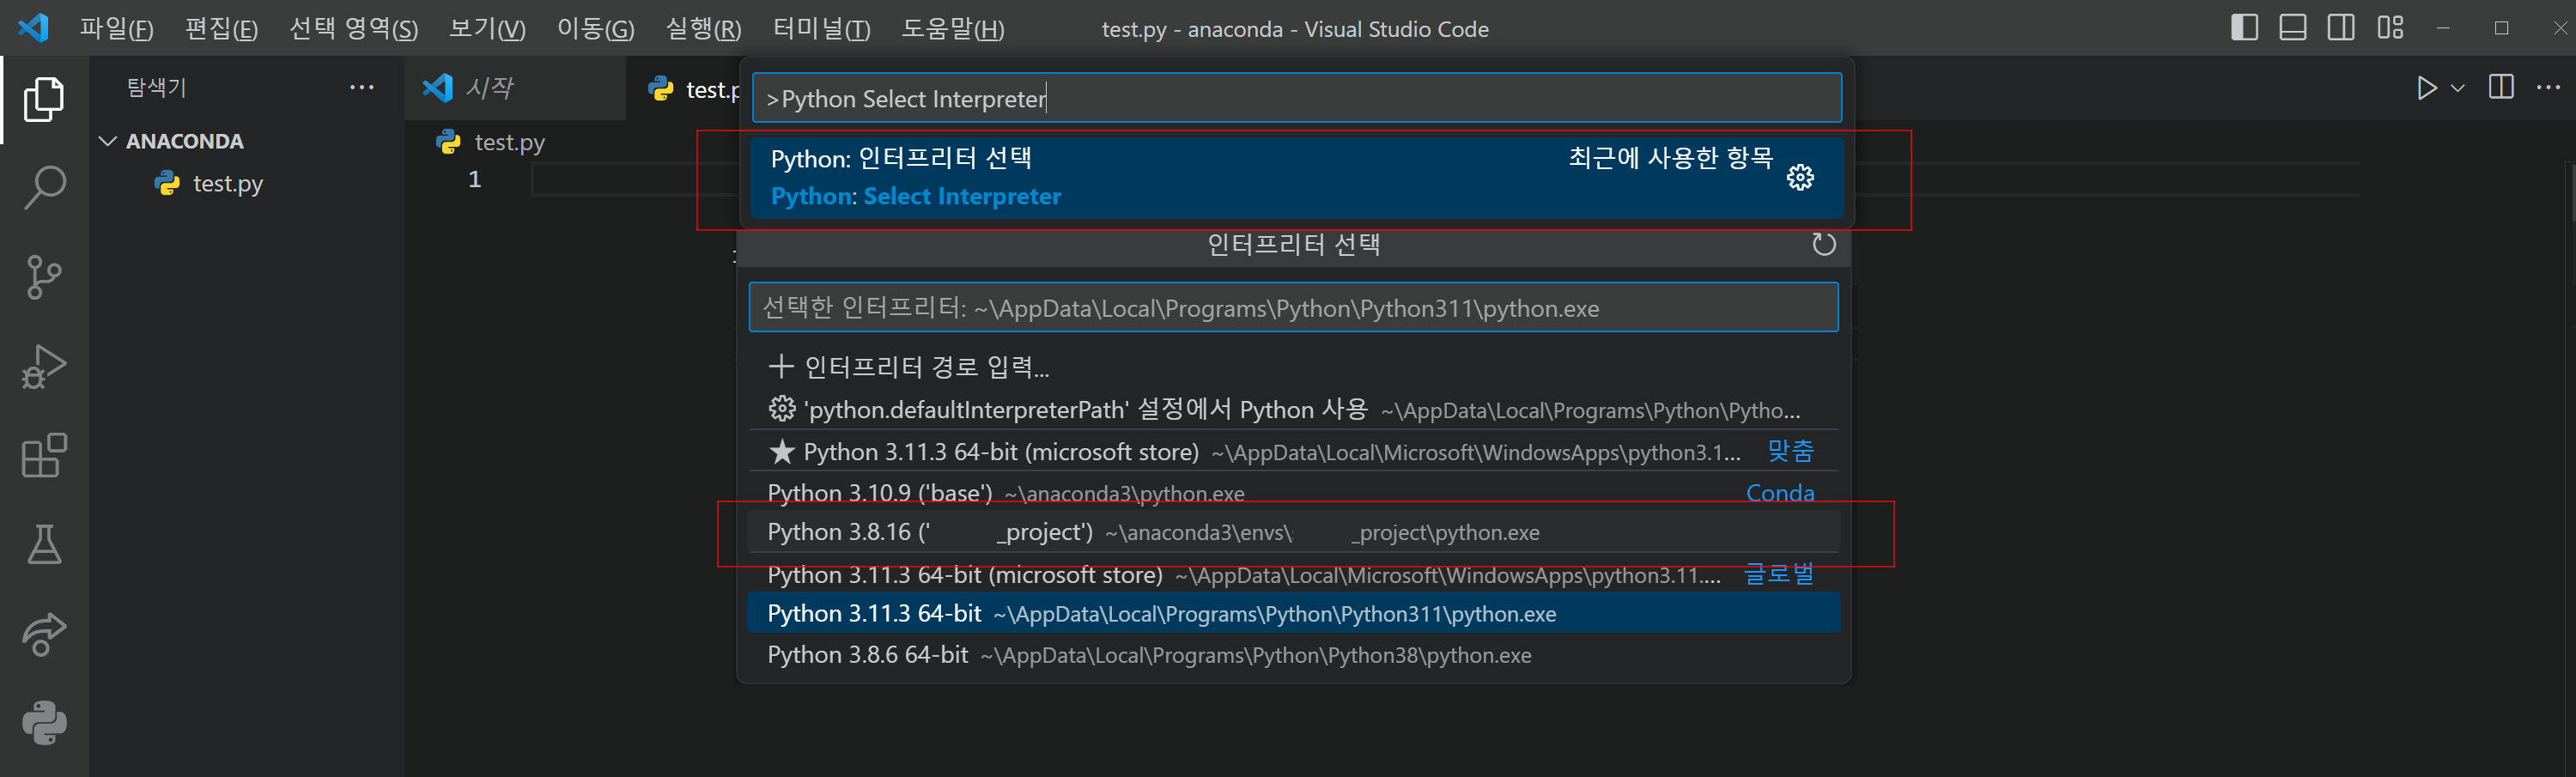This screenshot has height=777, width=2576.
Task: Open the 보기(V) menu
Action: [x=486, y=28]
